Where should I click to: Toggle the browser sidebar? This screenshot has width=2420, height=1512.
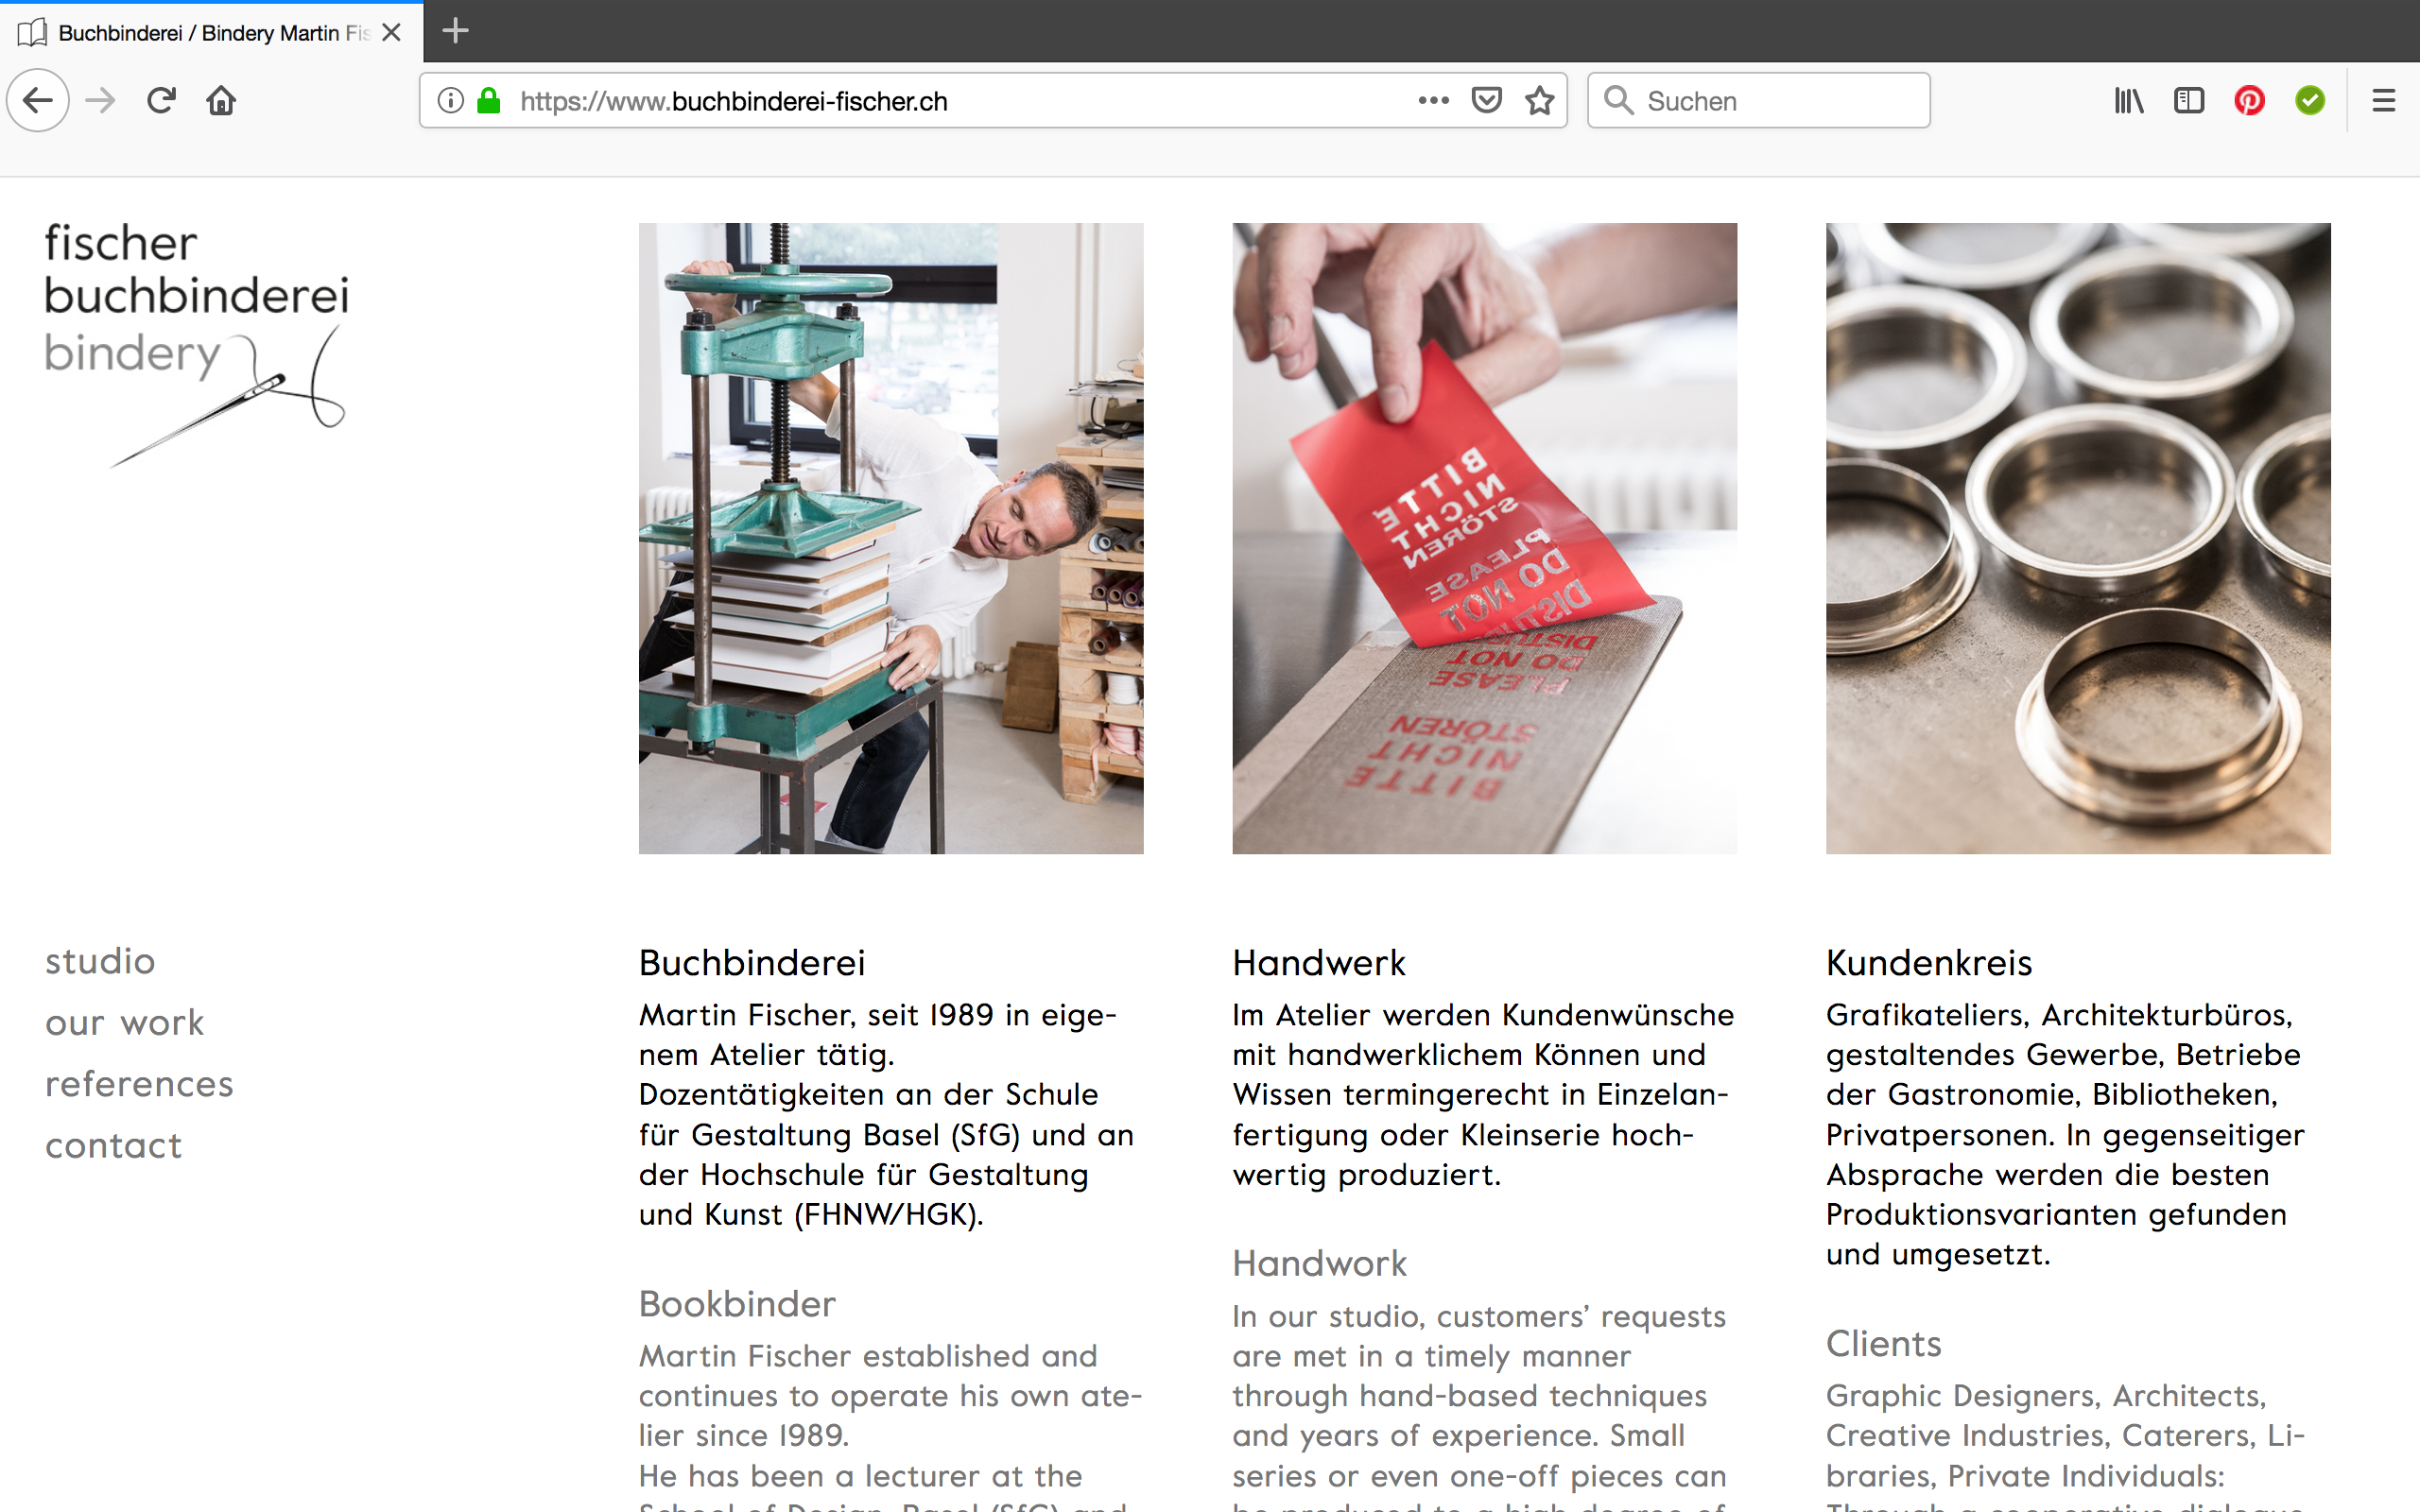2189,100
